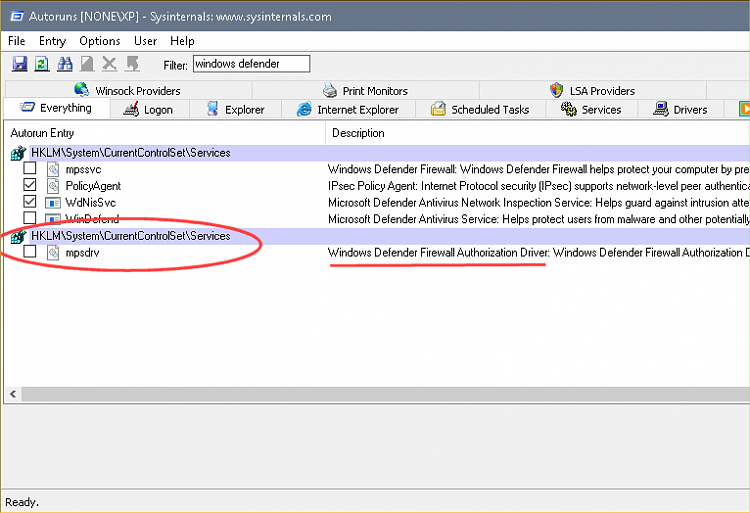Switch to the Internet Explorer tab
750x513 pixels.
(x=349, y=109)
